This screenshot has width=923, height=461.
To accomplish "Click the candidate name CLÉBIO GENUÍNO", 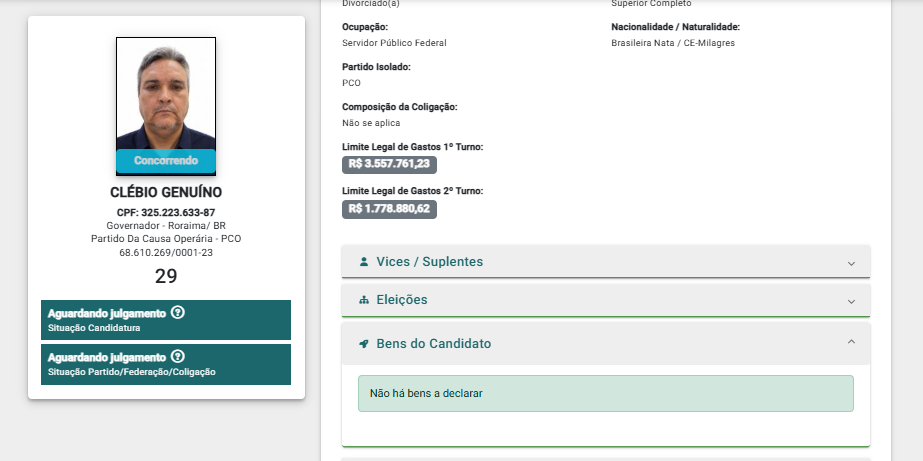I will pos(166,193).
